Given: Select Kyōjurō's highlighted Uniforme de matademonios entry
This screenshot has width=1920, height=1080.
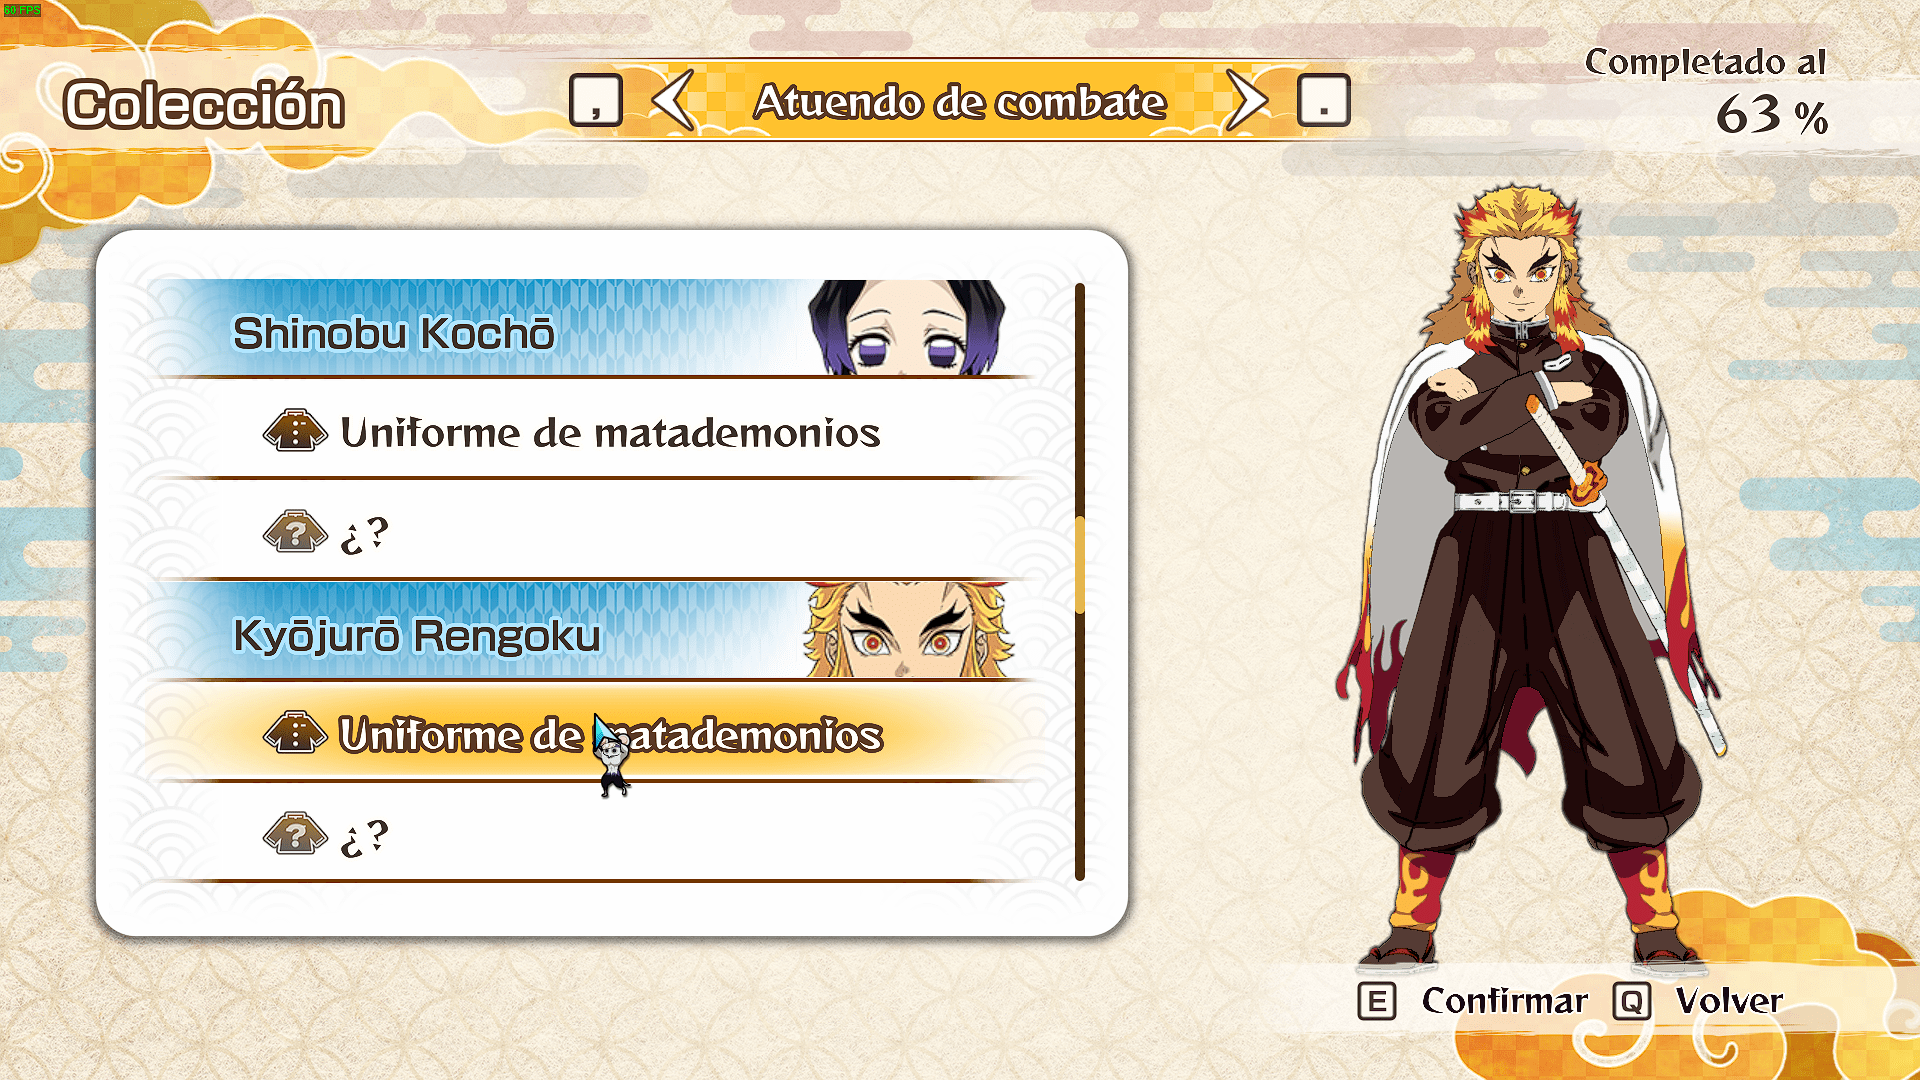Looking at the screenshot, I should click(x=595, y=733).
